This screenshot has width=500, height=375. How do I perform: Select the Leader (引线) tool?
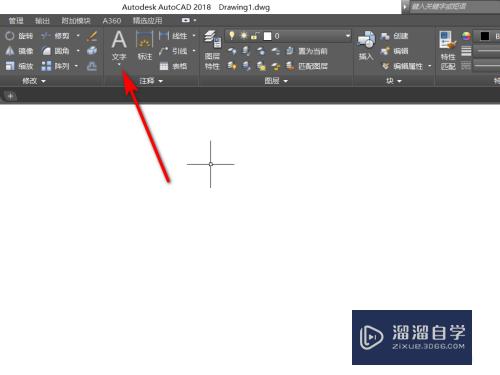[173, 51]
